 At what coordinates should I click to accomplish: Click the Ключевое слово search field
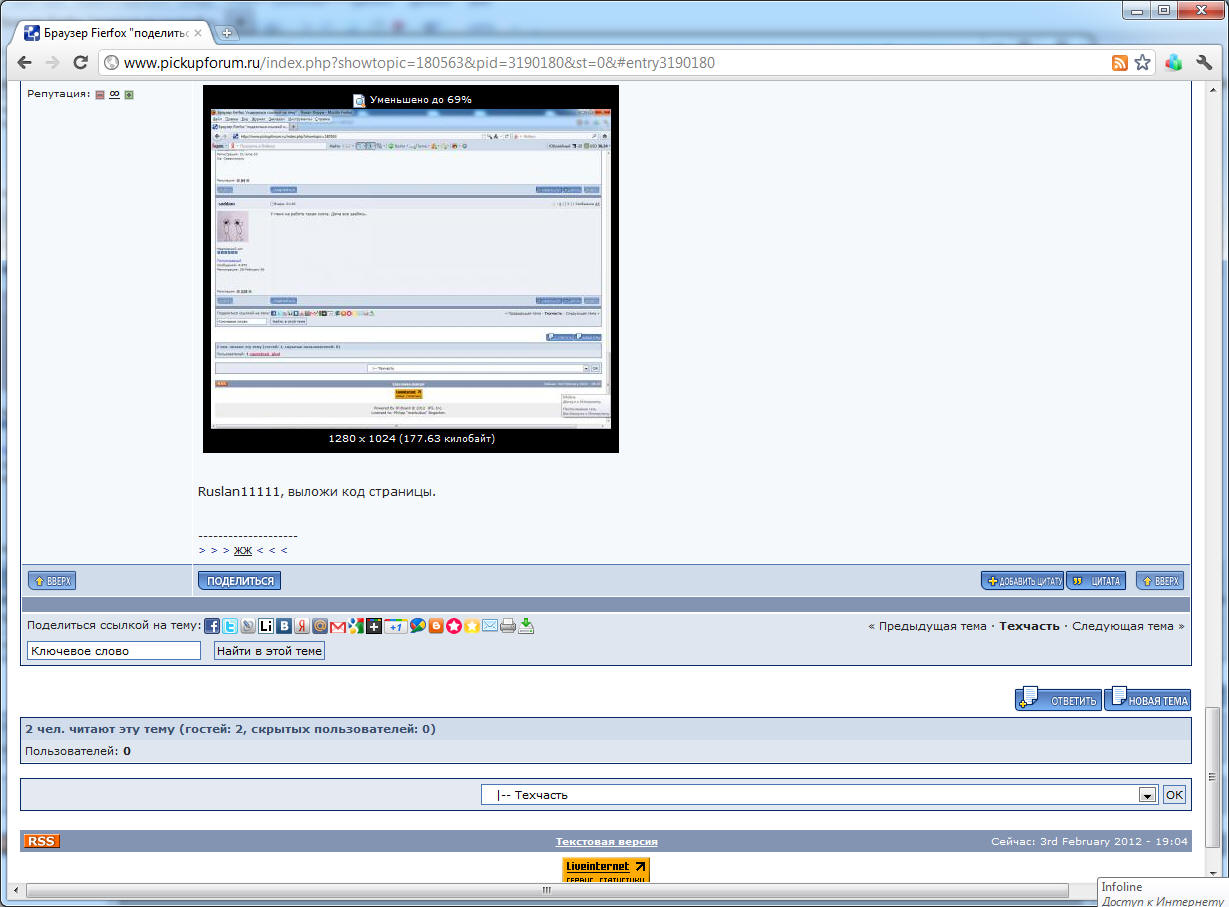tap(114, 651)
